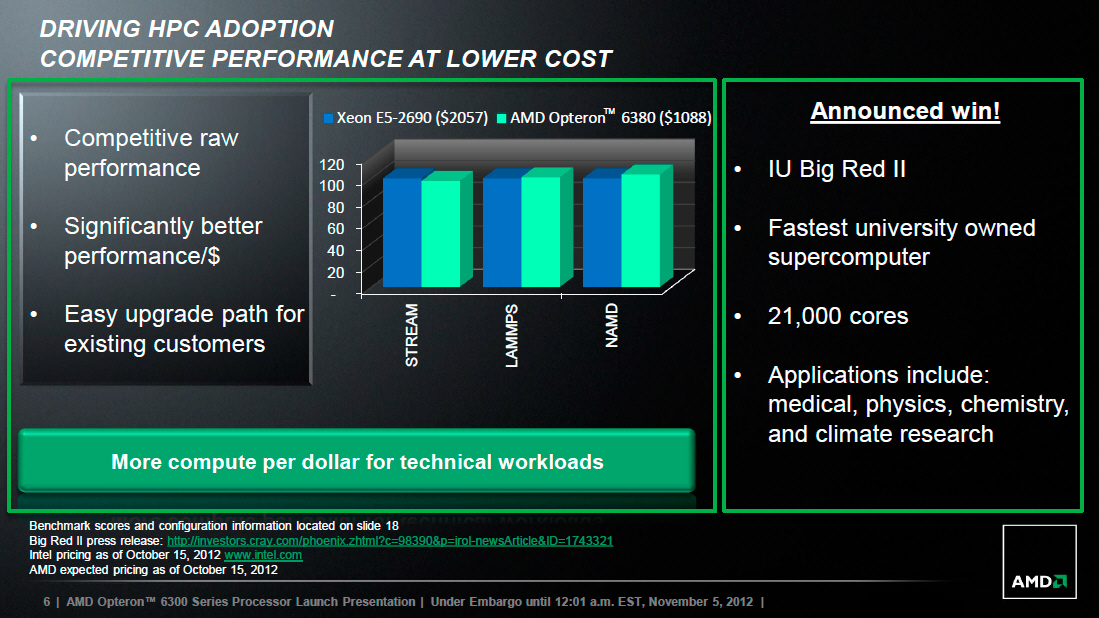This screenshot has height=618, width=1099.
Task: Select the 'Fastest university owned supercomputer' bullet
Action: (901, 242)
